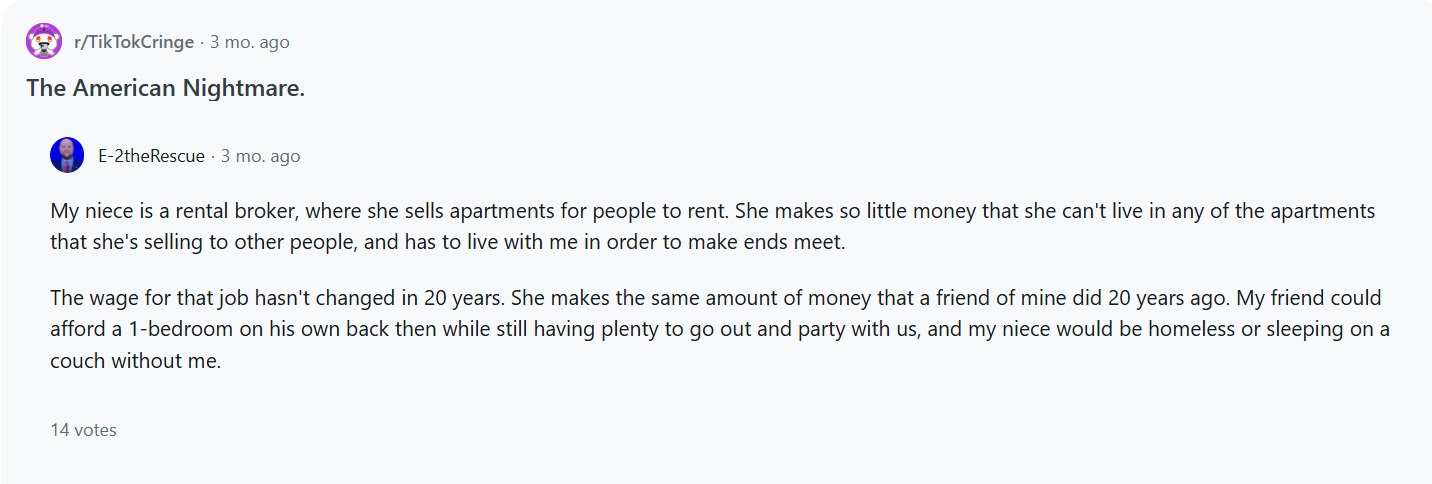Open "The American Nightmare." post title
1432x484 pixels.
coord(165,88)
